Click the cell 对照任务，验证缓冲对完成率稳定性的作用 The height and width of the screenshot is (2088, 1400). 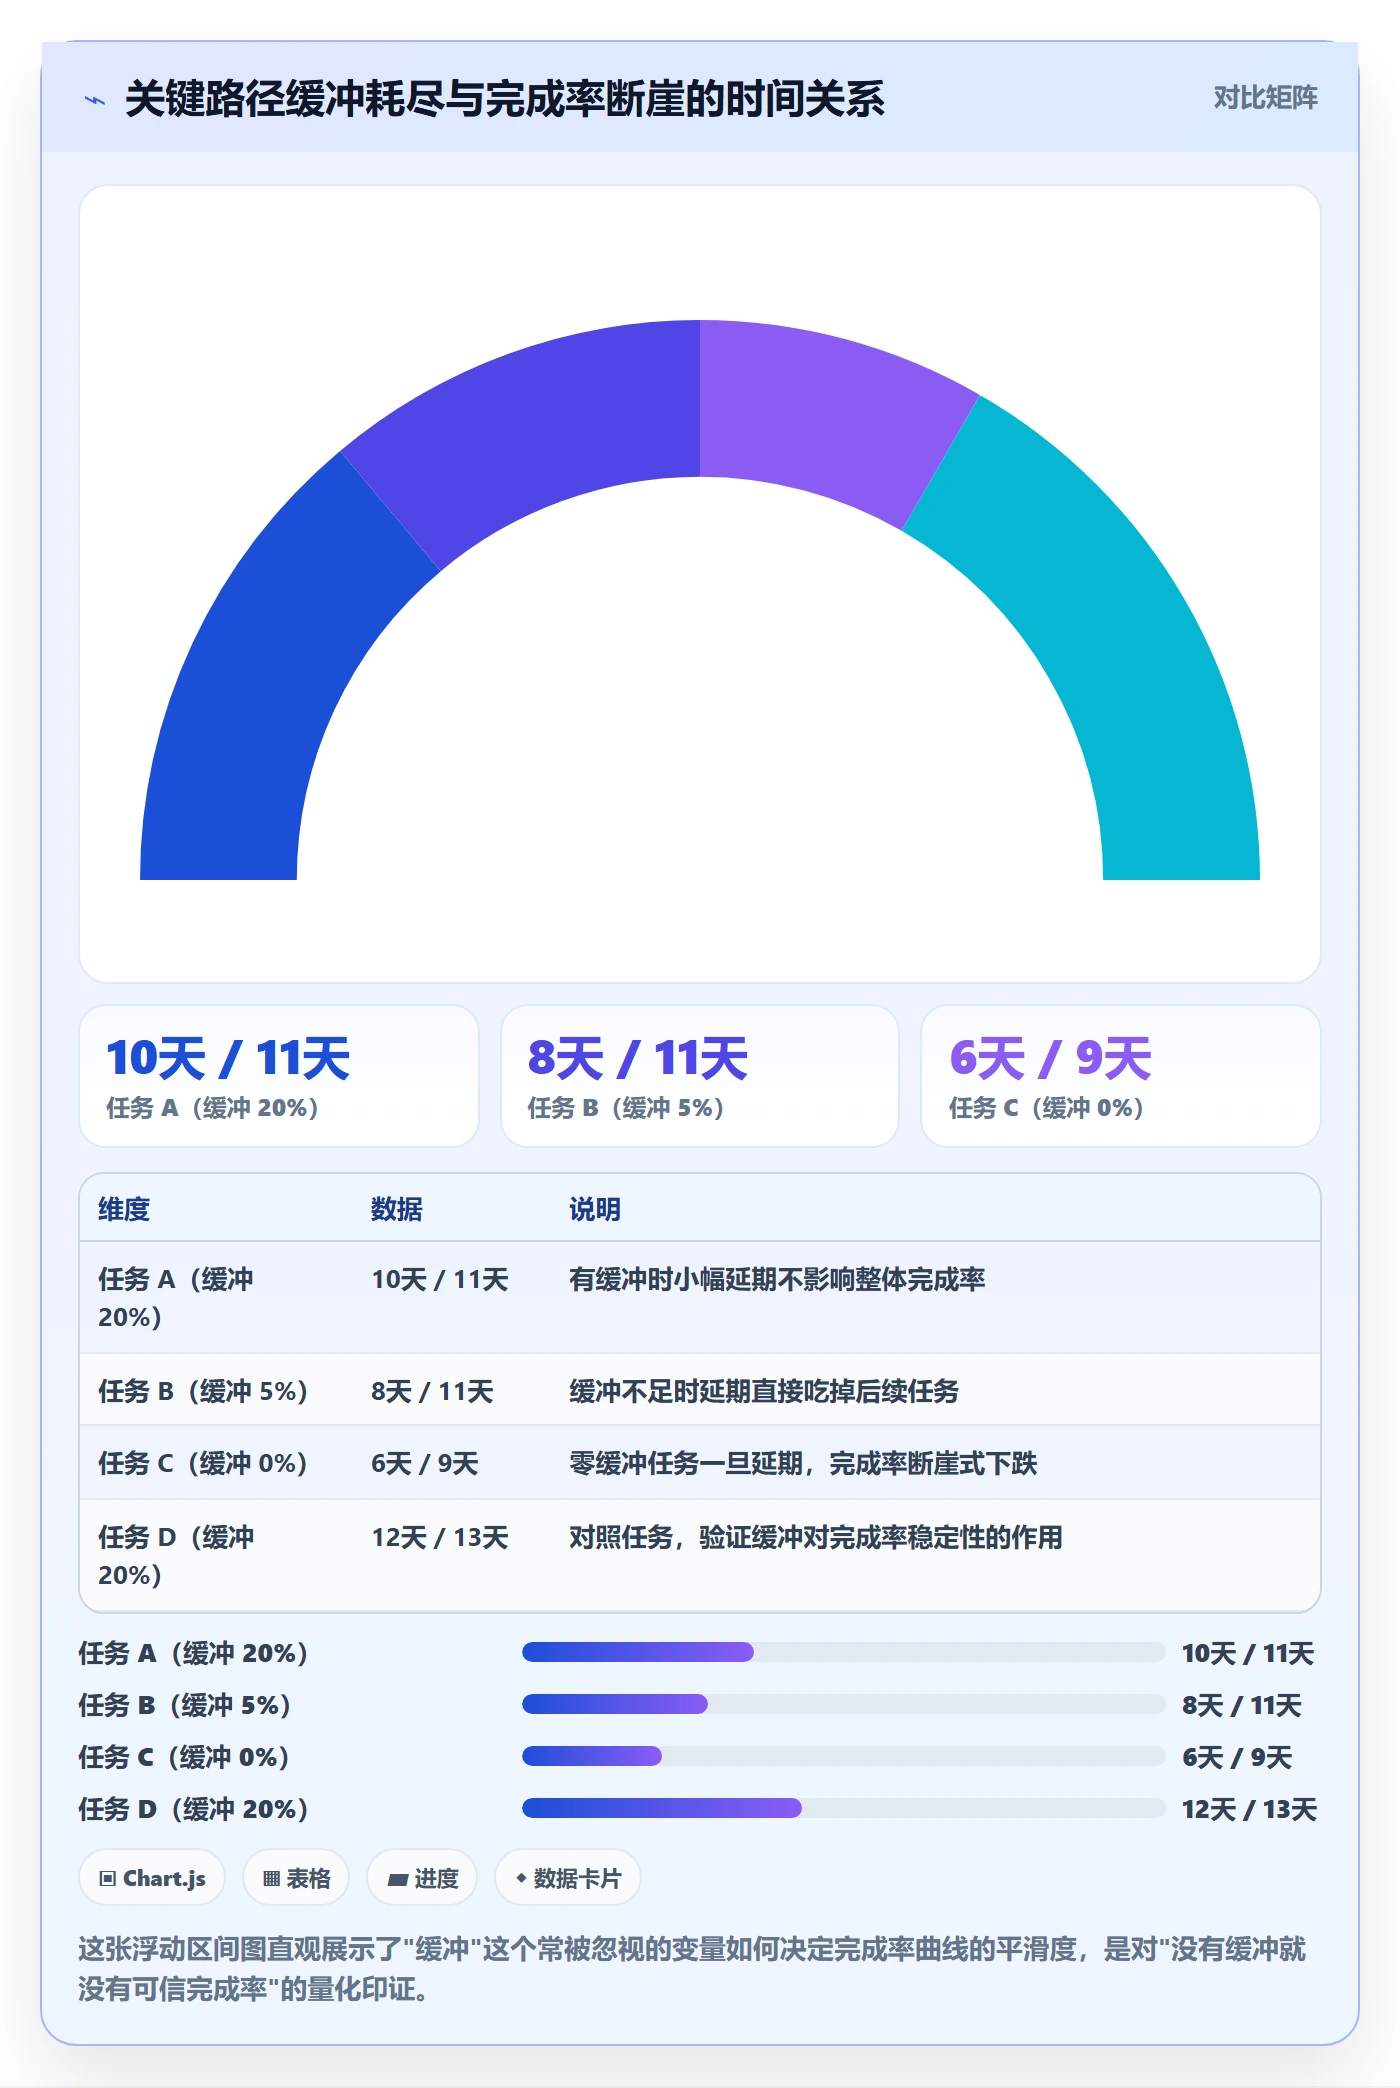point(816,1537)
